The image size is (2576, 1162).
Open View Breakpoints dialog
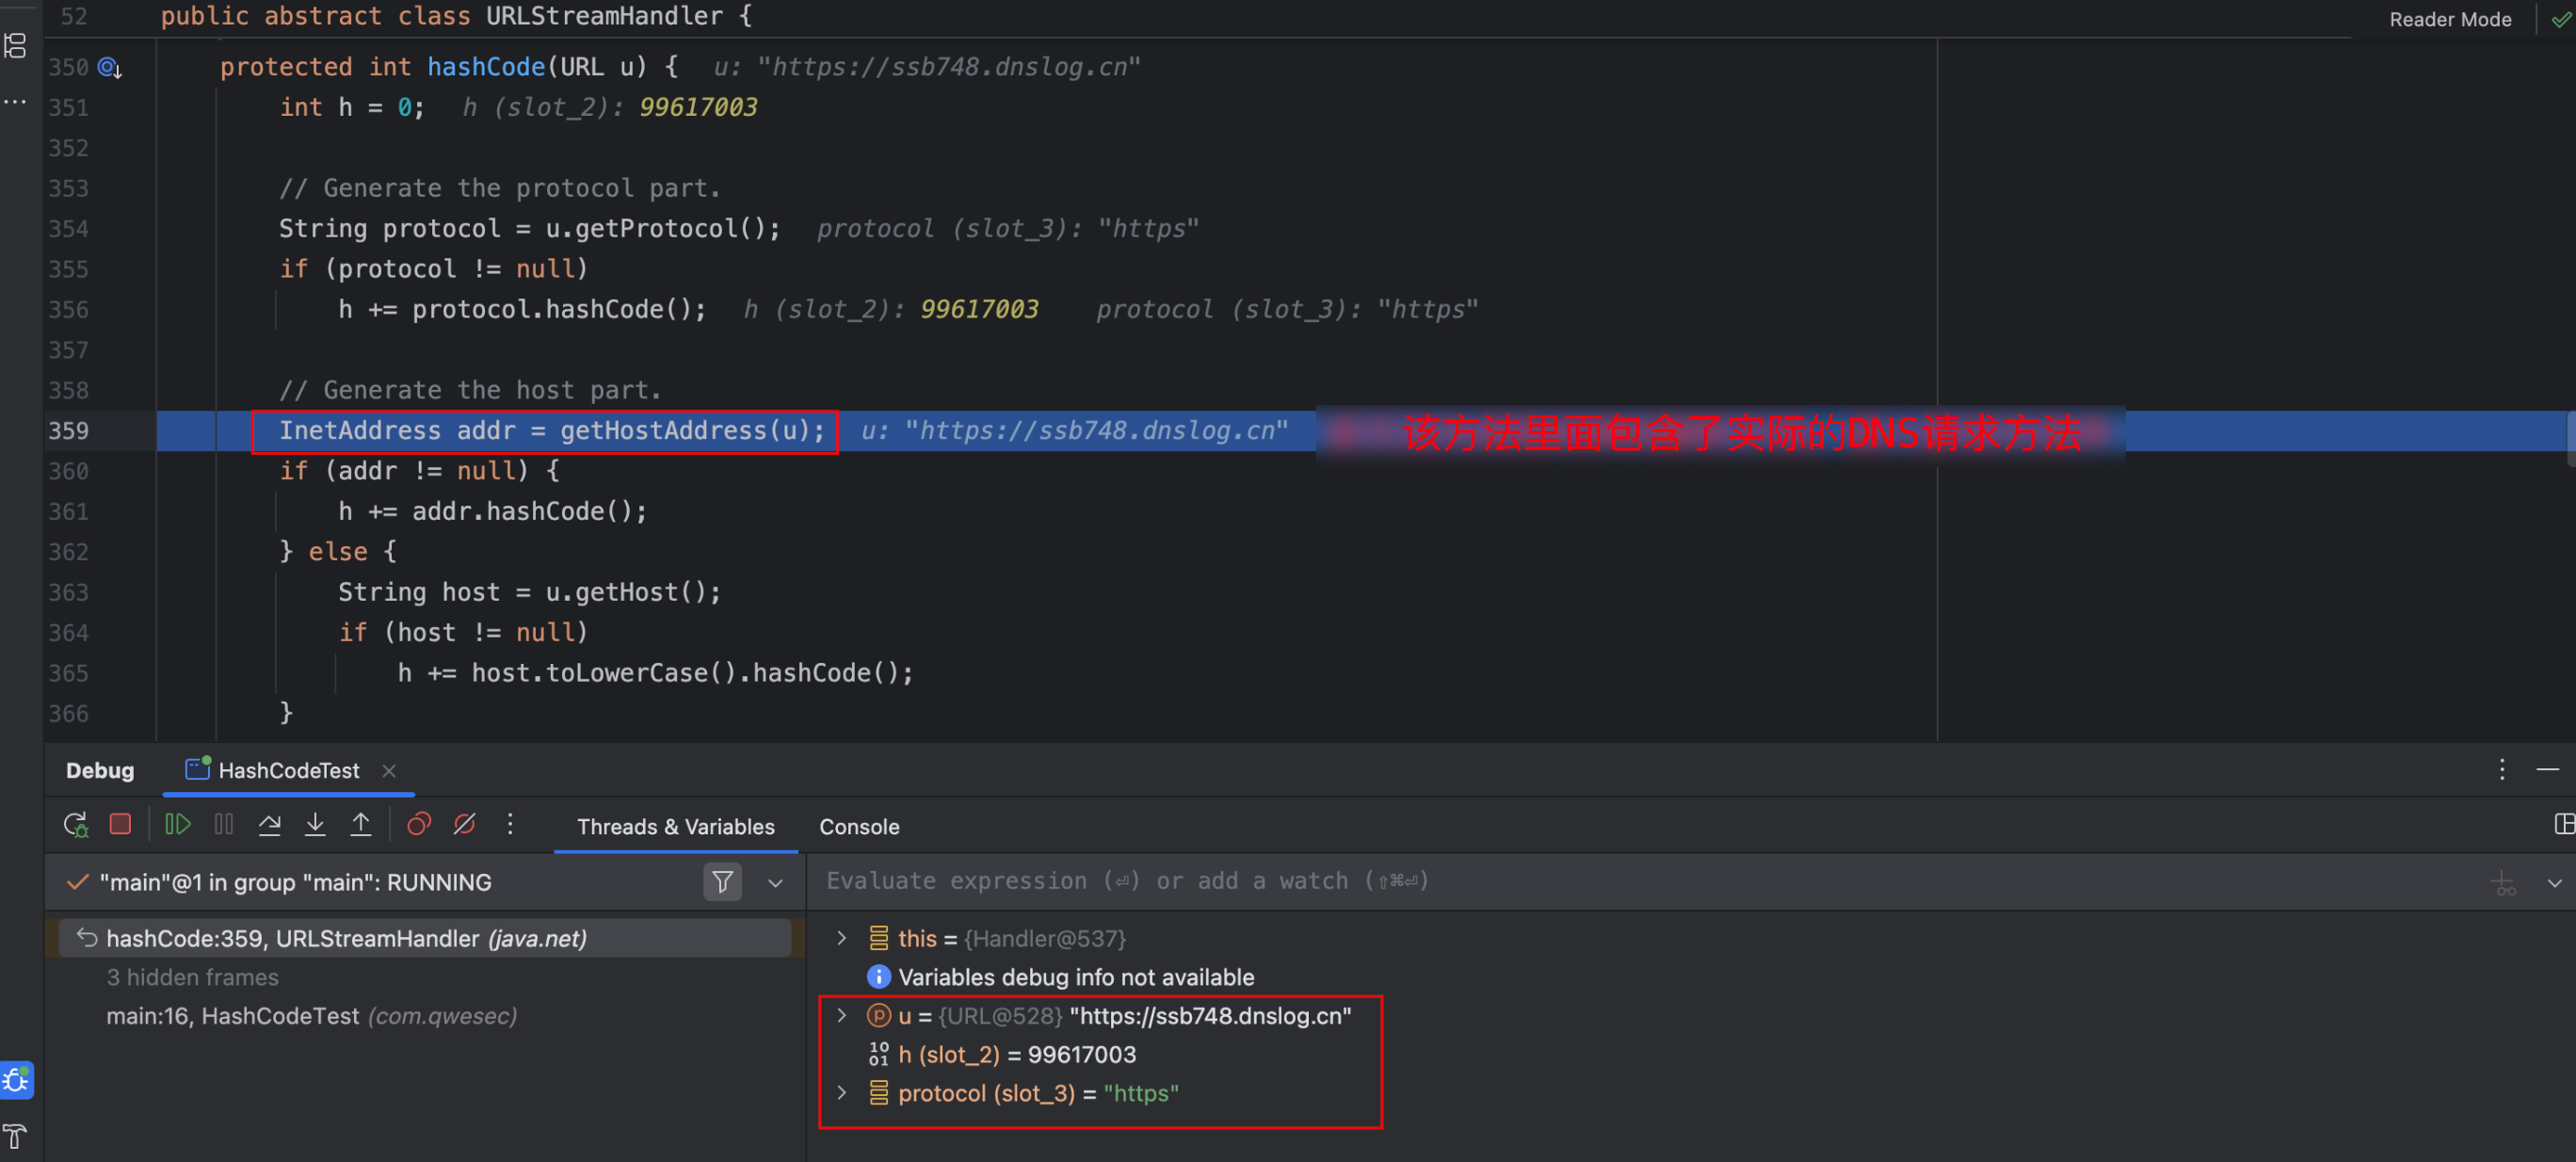coord(418,825)
